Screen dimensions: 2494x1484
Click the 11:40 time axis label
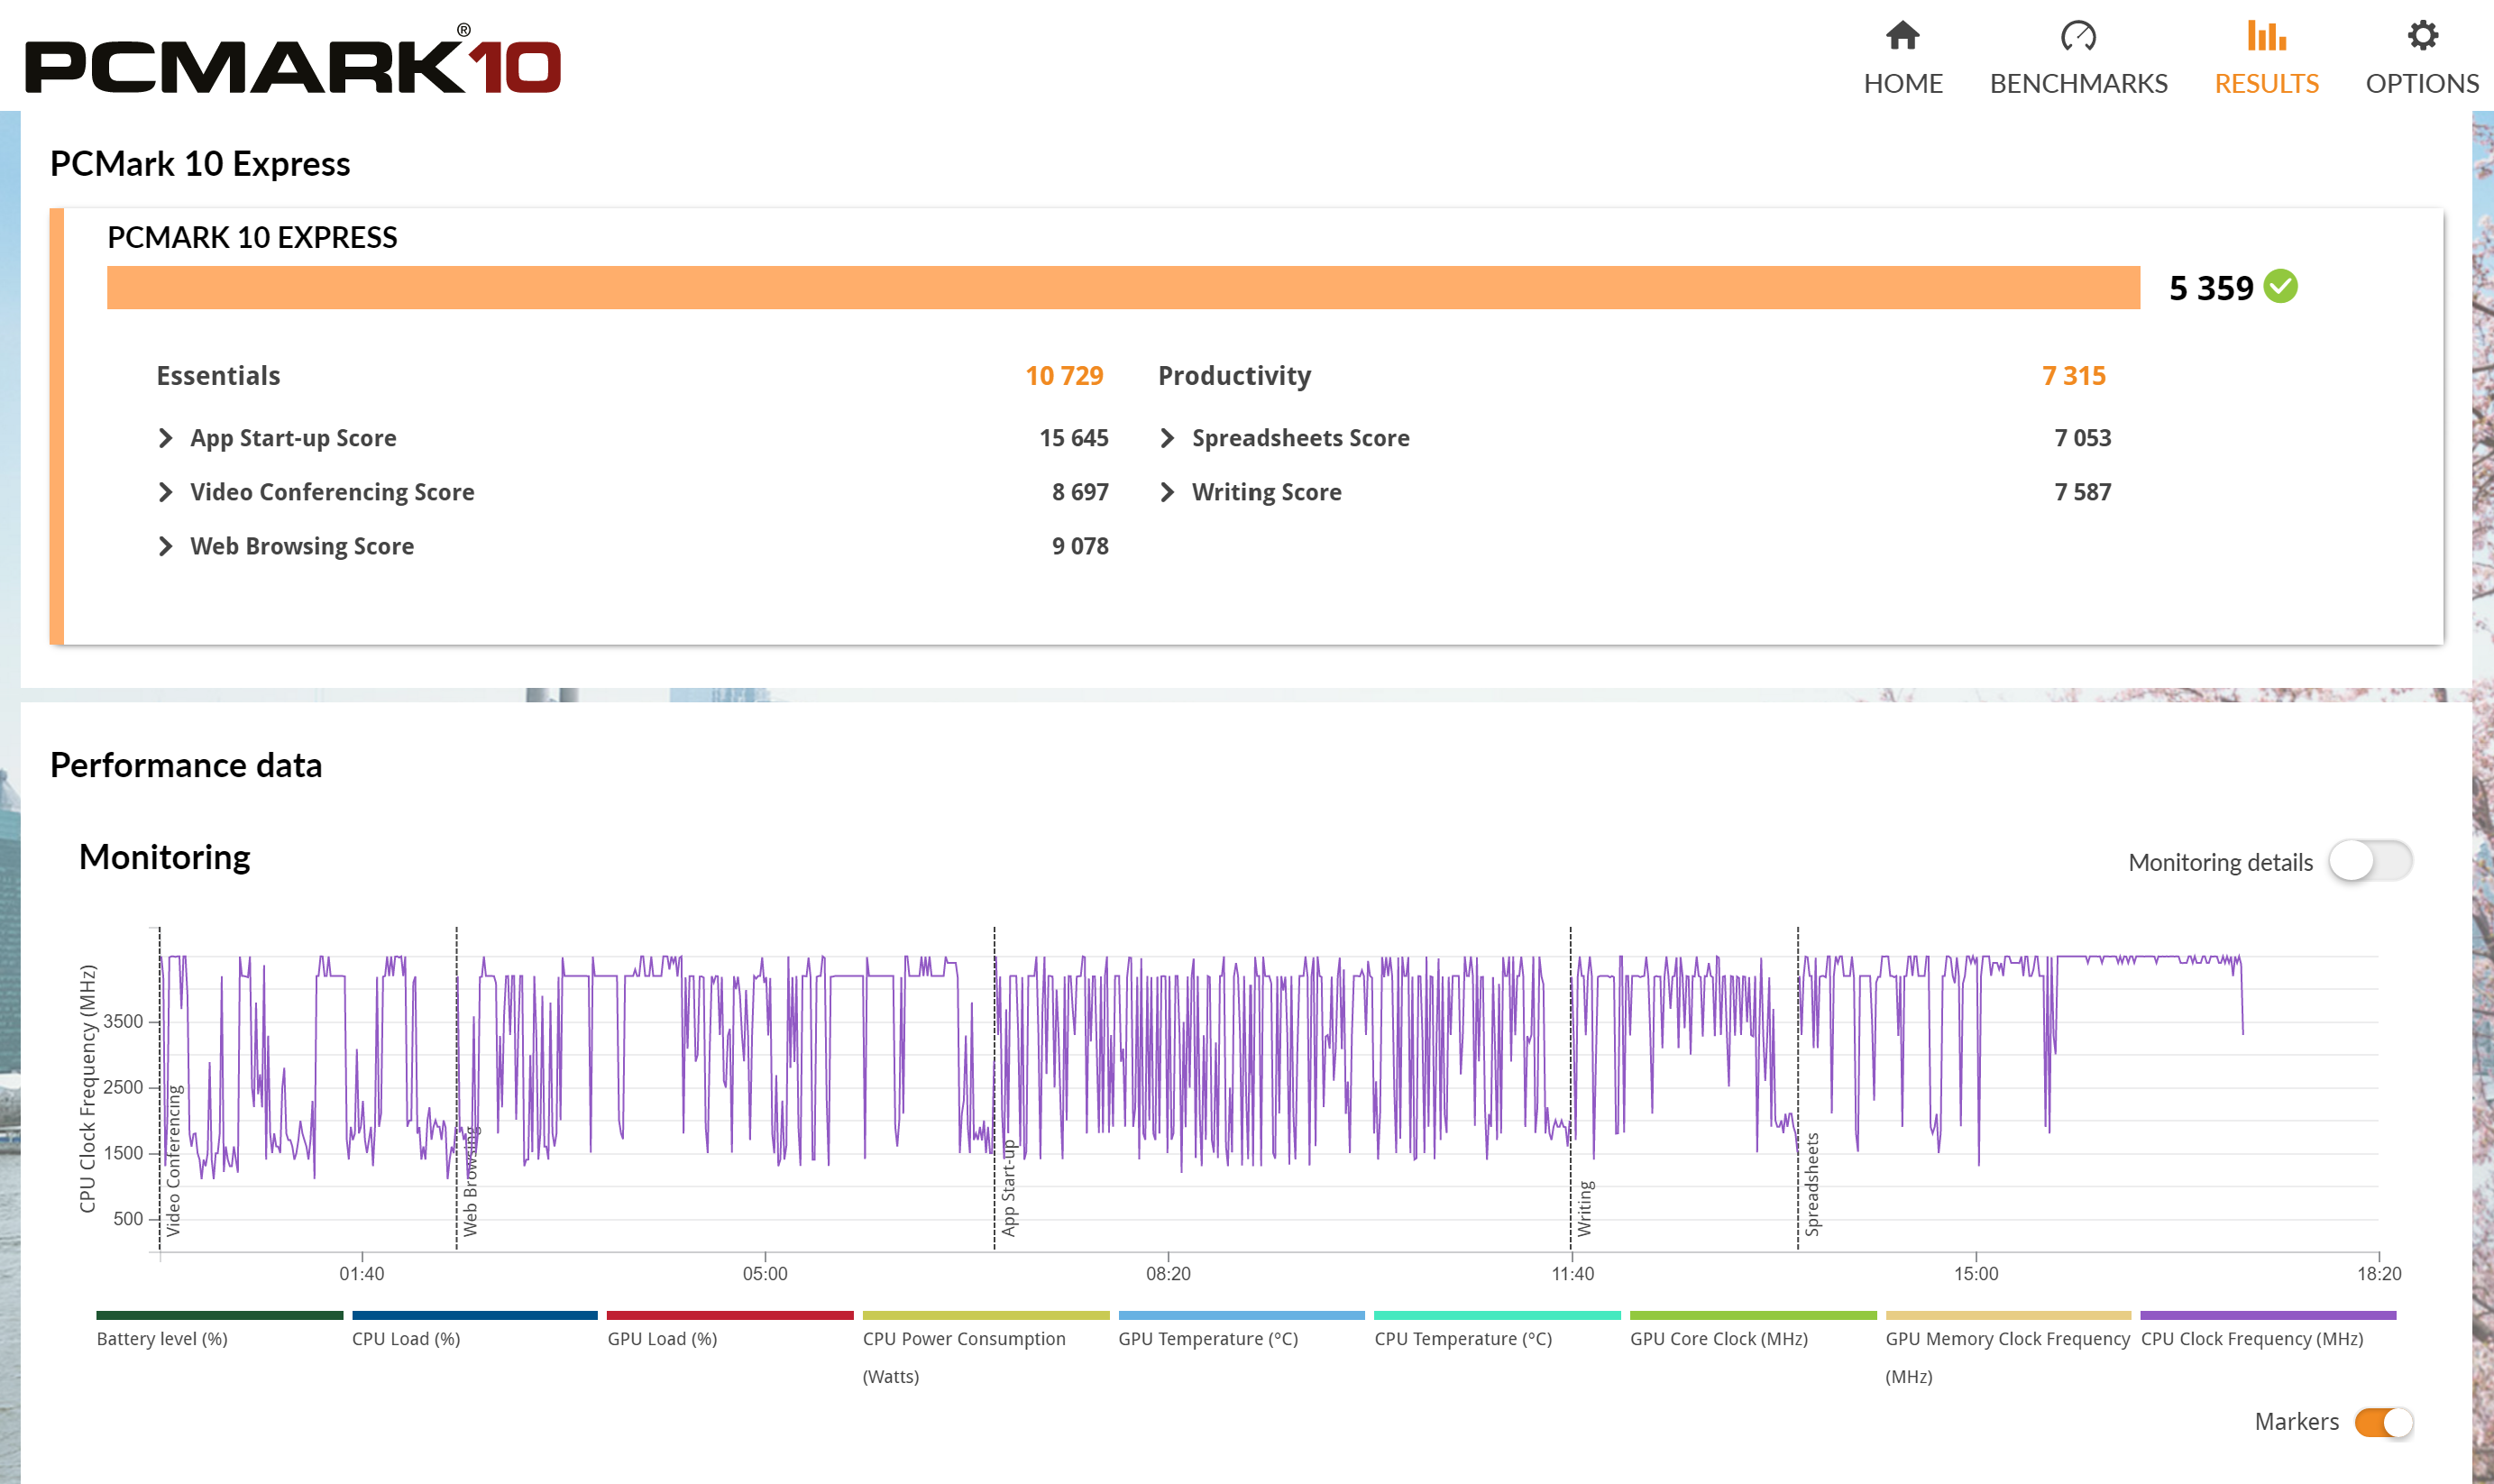(1572, 1274)
